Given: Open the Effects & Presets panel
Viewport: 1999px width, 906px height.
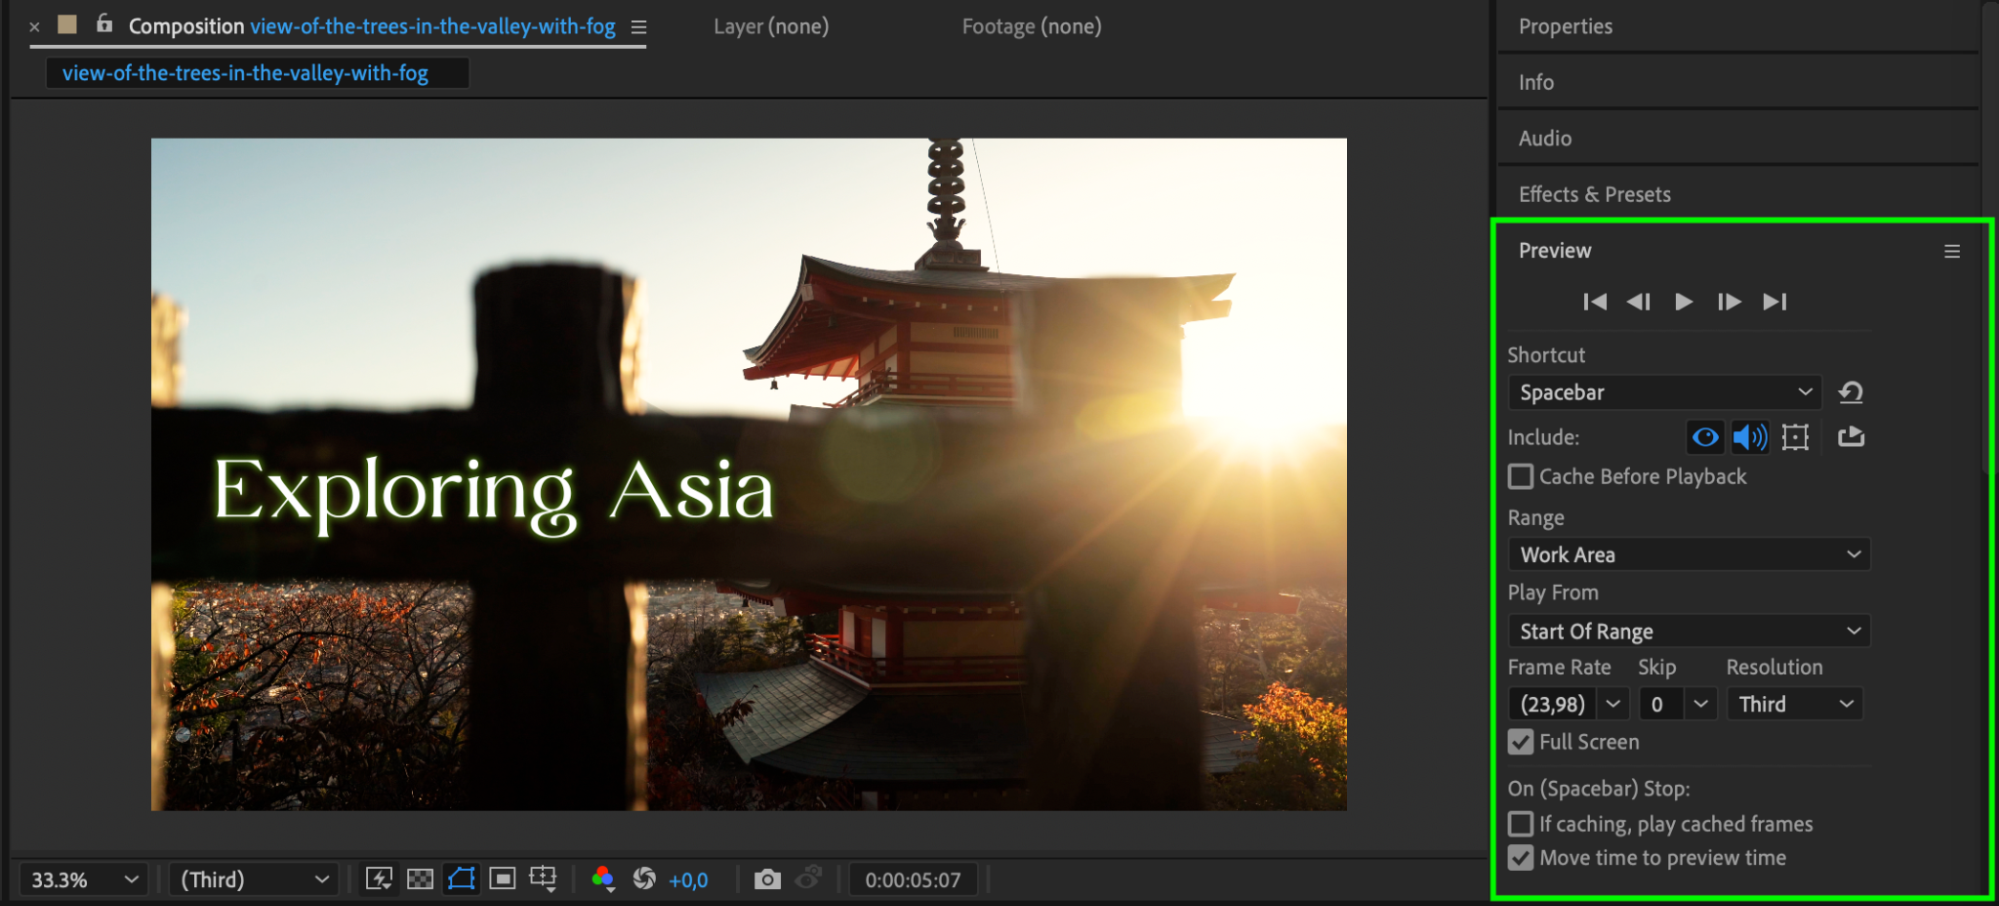Looking at the screenshot, I should (x=1594, y=194).
